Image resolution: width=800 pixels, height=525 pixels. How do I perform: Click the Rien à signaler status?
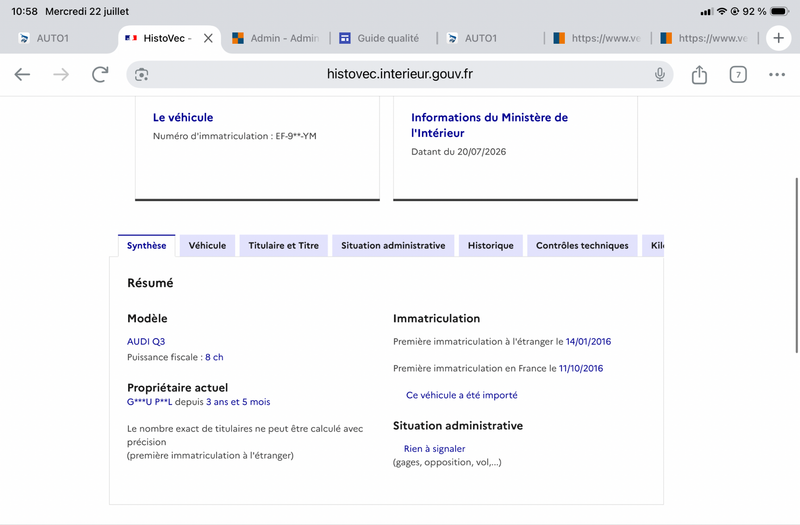click(434, 448)
